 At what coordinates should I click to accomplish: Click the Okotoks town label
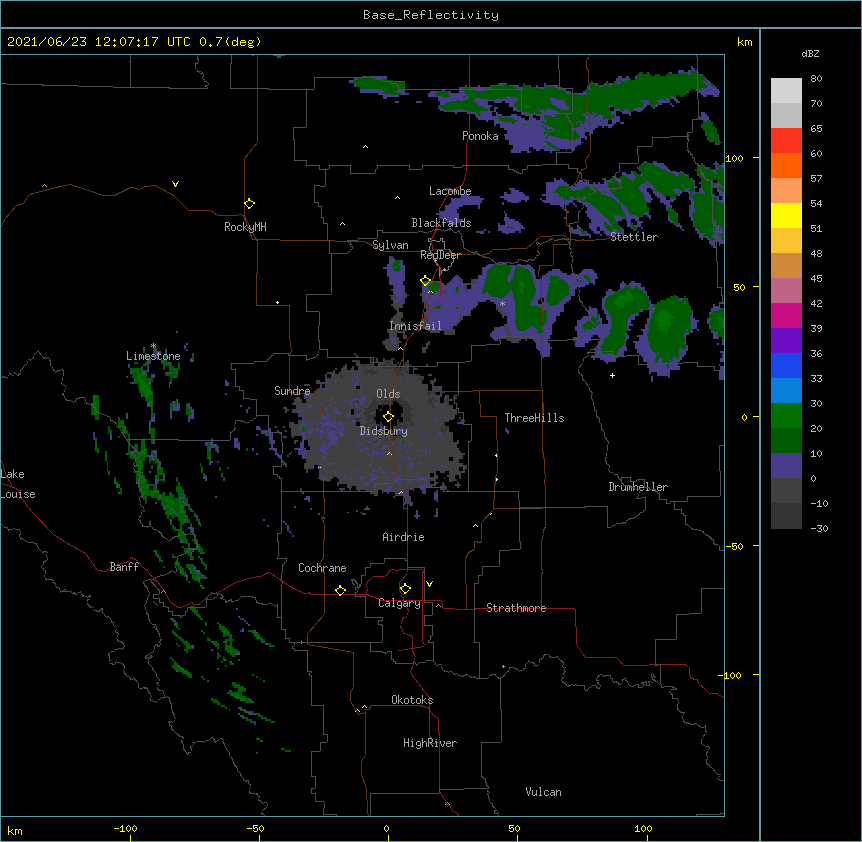click(x=412, y=700)
